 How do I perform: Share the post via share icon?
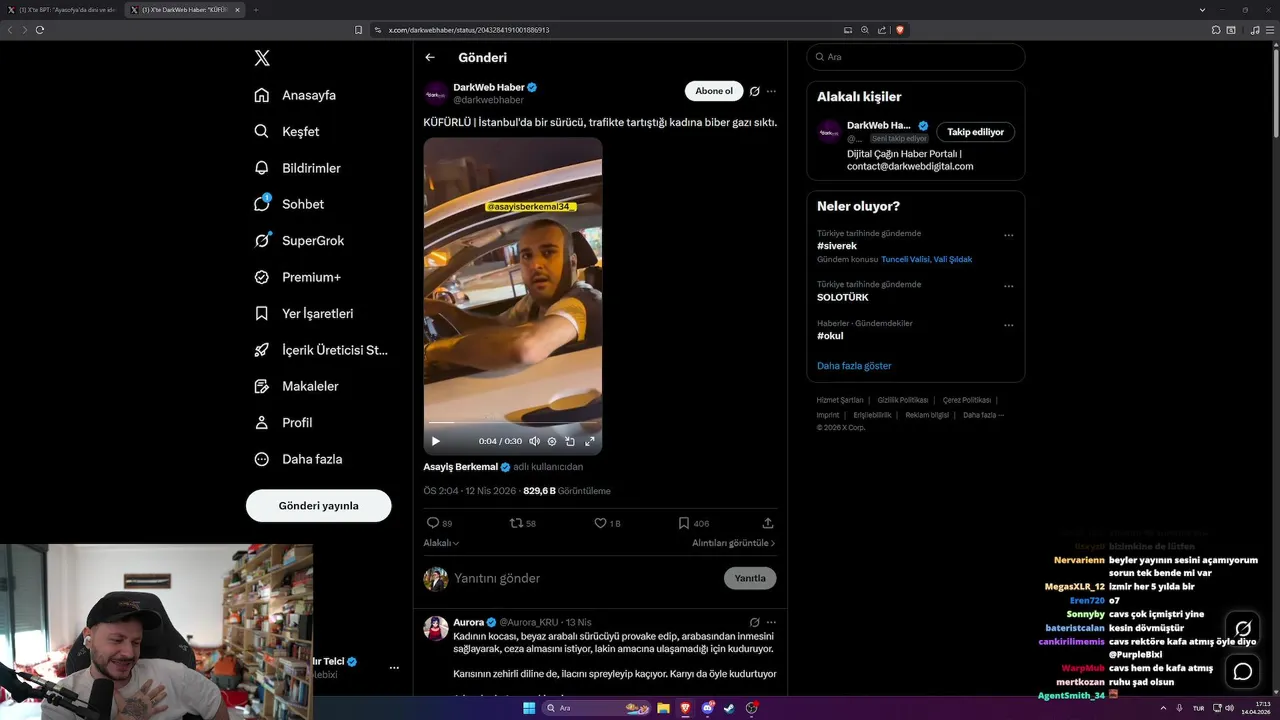click(x=768, y=523)
